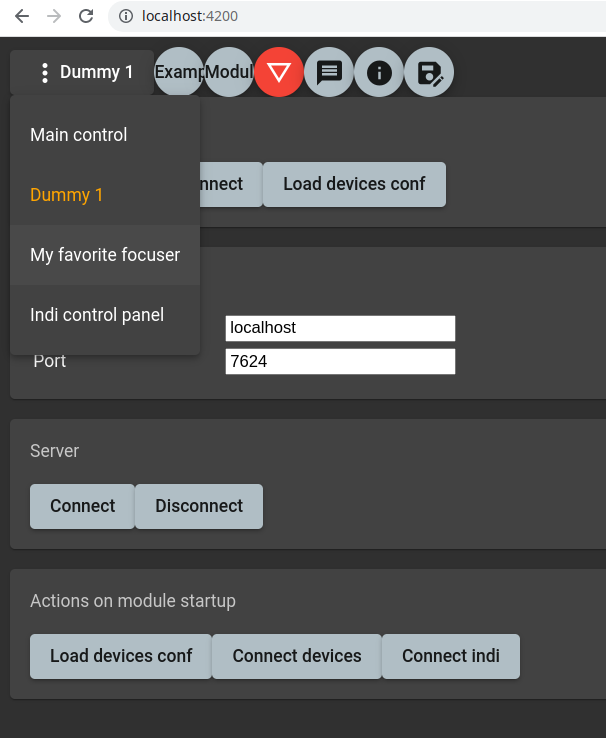Choose My favorite focuser menu entry
Image resolution: width=606 pixels, height=738 pixels.
point(105,255)
